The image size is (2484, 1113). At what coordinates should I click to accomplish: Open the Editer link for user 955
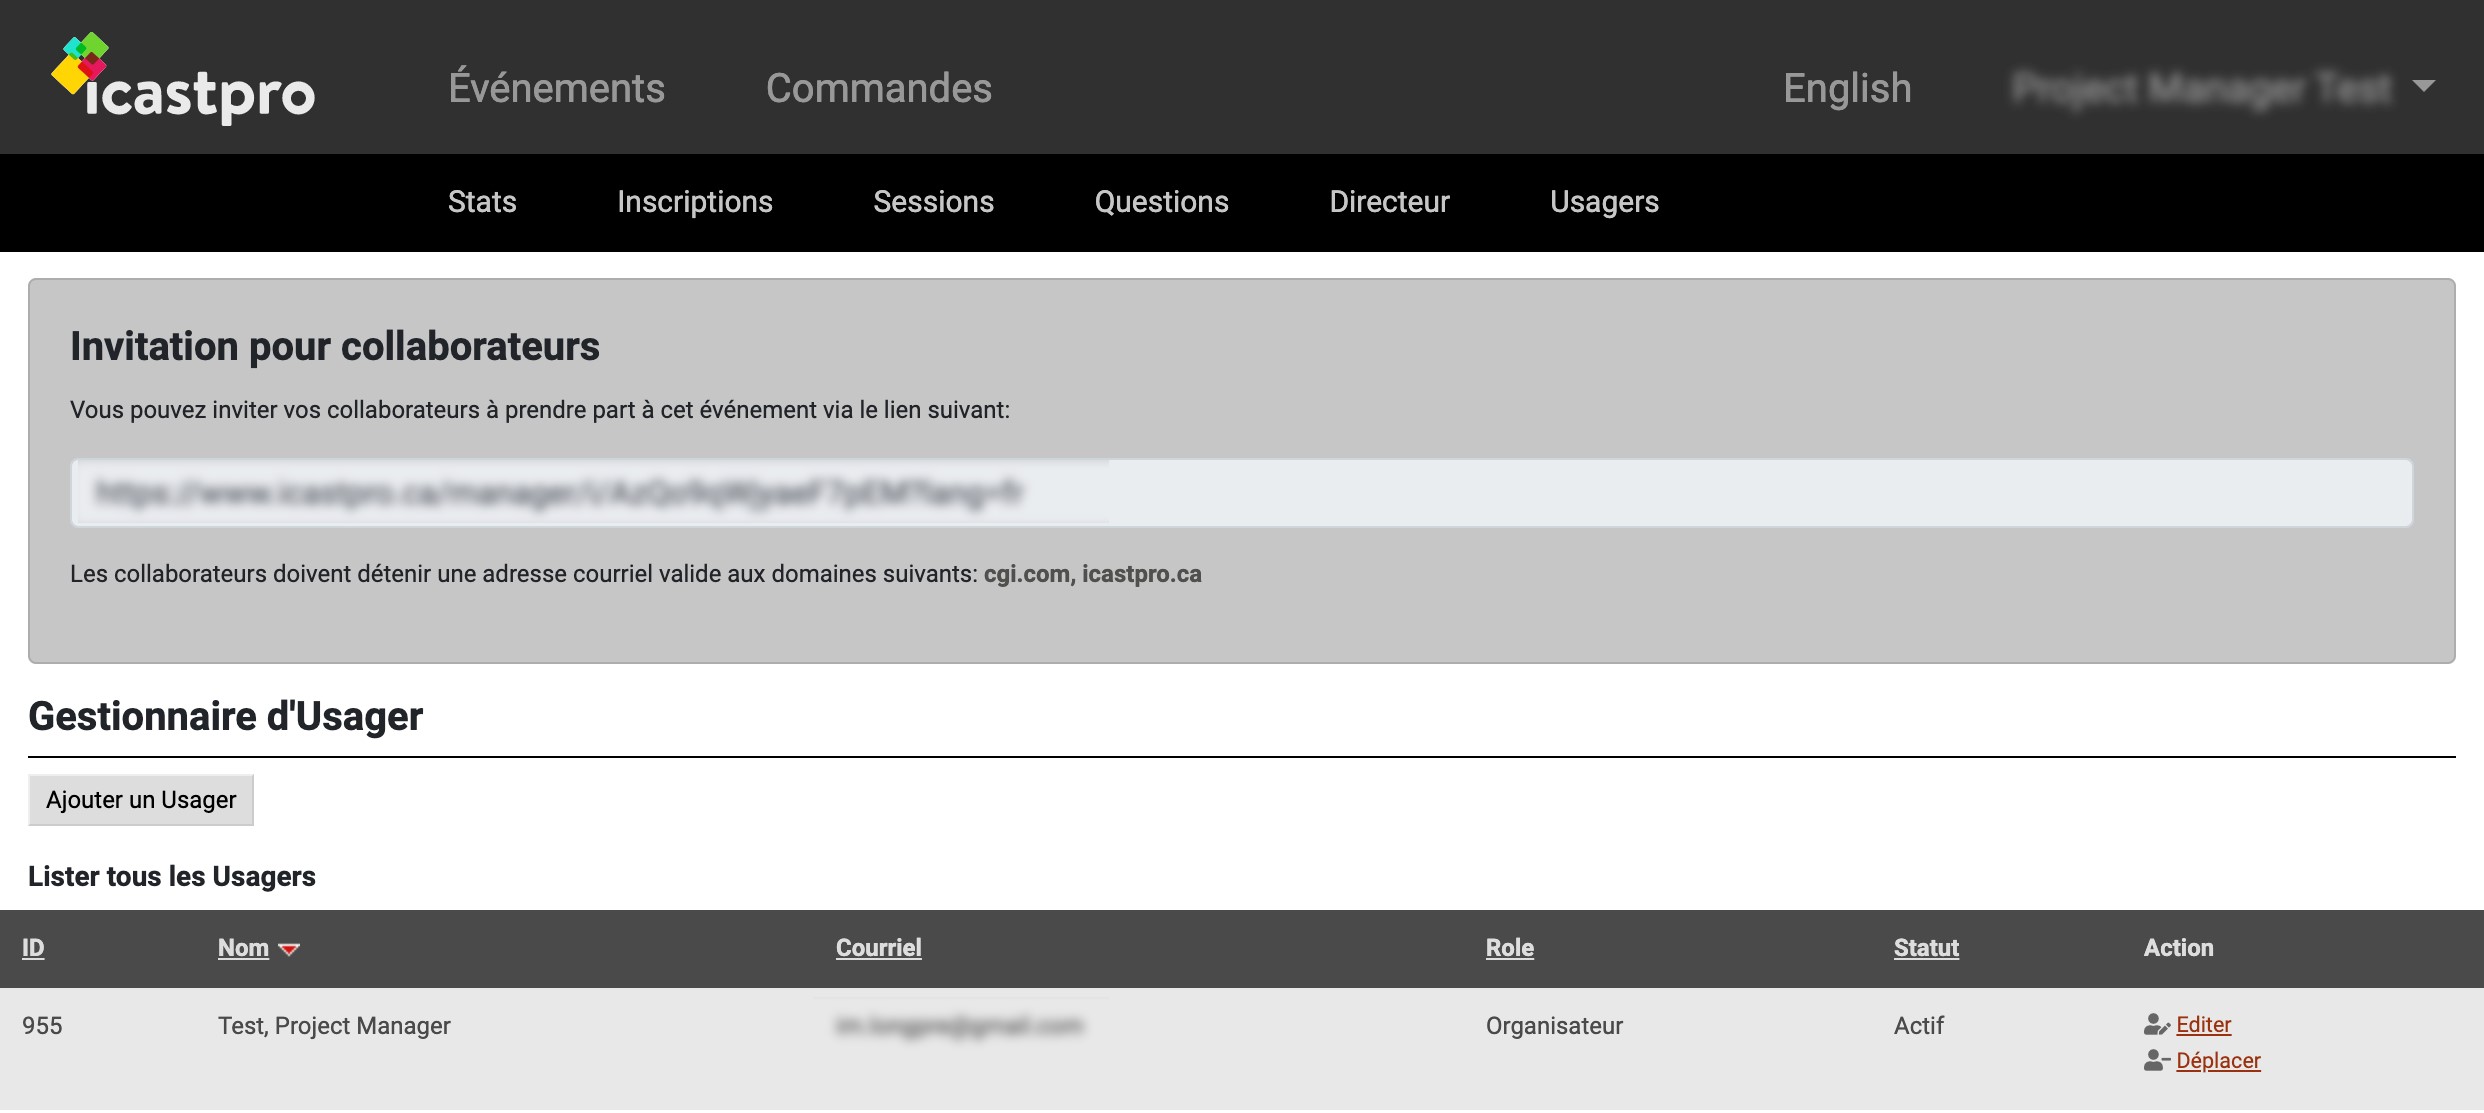[2202, 1023]
